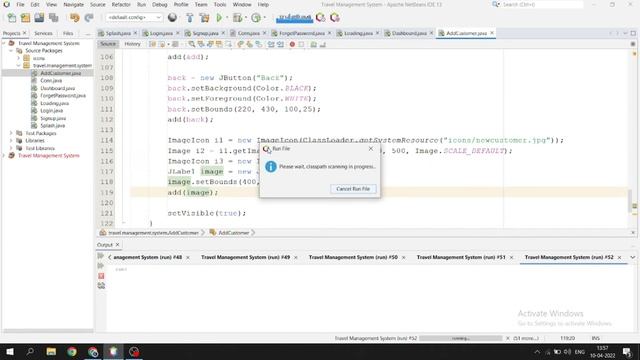Click the Search field magnifier icon

coord(496,4)
